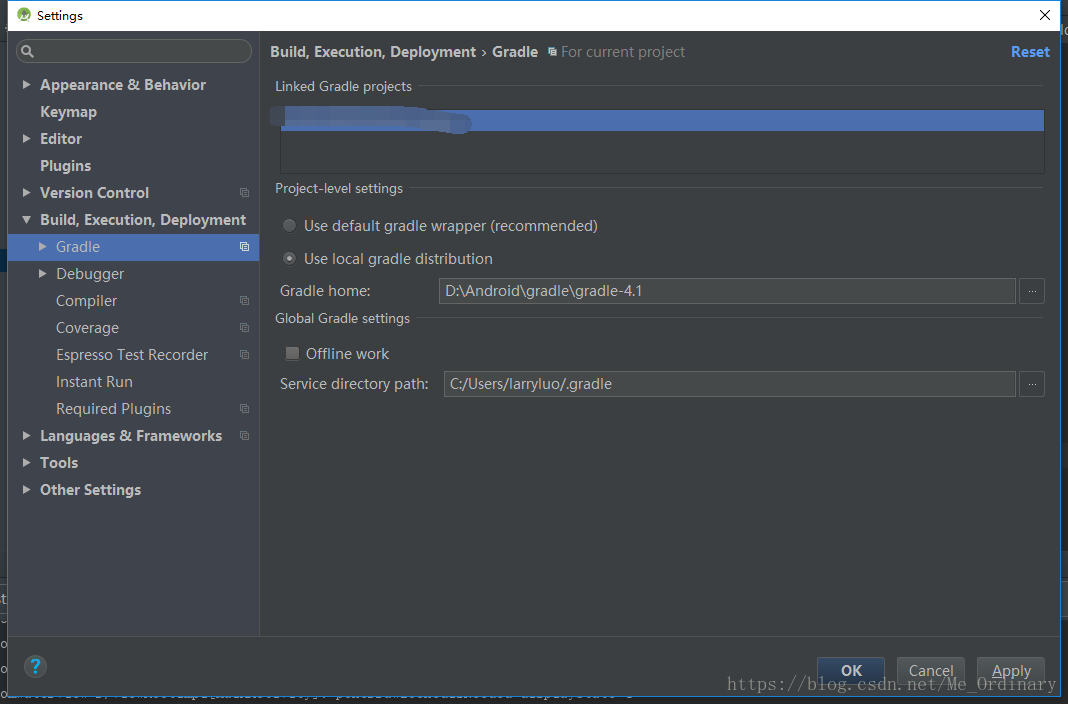
Task: Select Use local gradle distribution option
Action: tap(289, 259)
